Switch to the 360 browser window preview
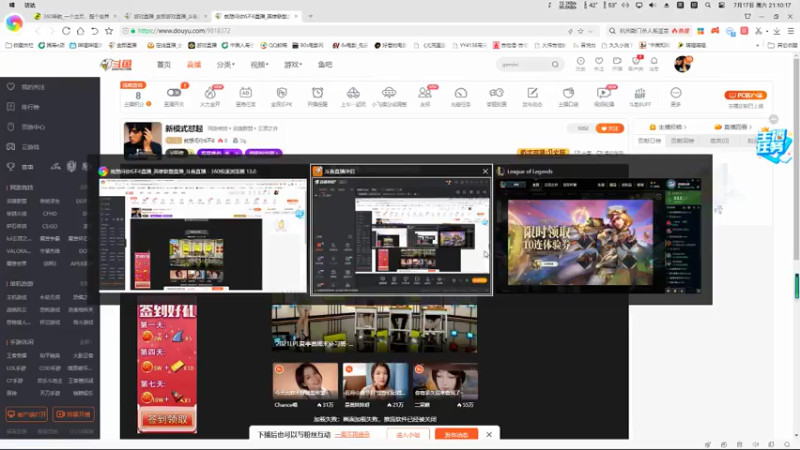Screen dimensions: 800x450 tap(203, 235)
